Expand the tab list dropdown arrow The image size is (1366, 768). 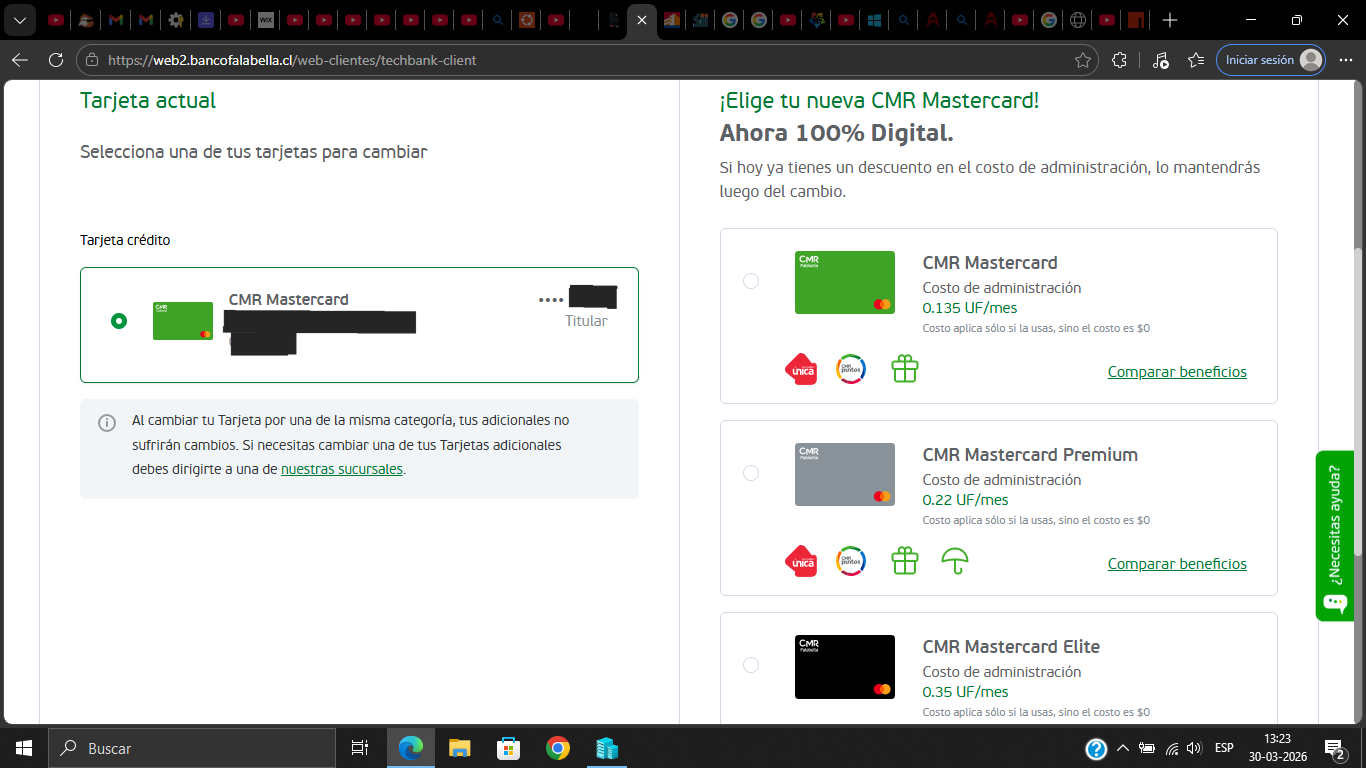point(19,20)
